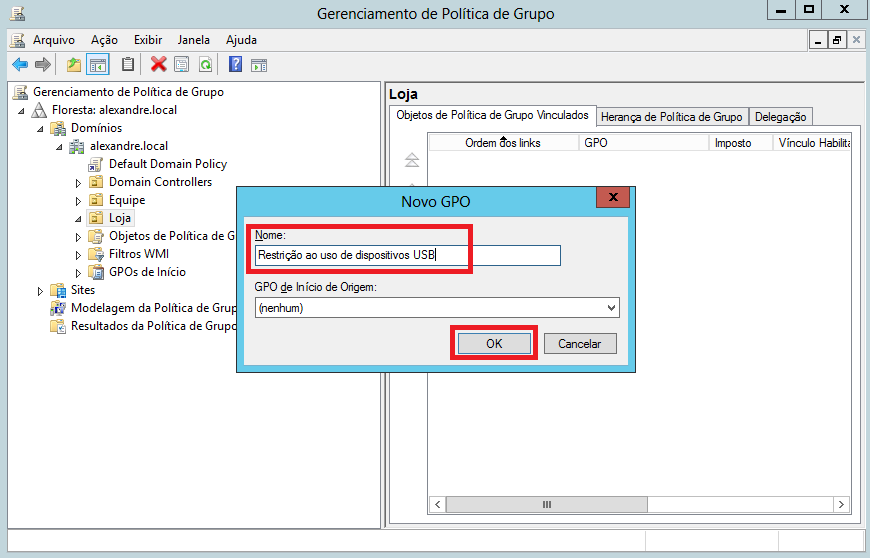Click the Floresta forest icon
The image size is (870, 558).
(x=38, y=110)
